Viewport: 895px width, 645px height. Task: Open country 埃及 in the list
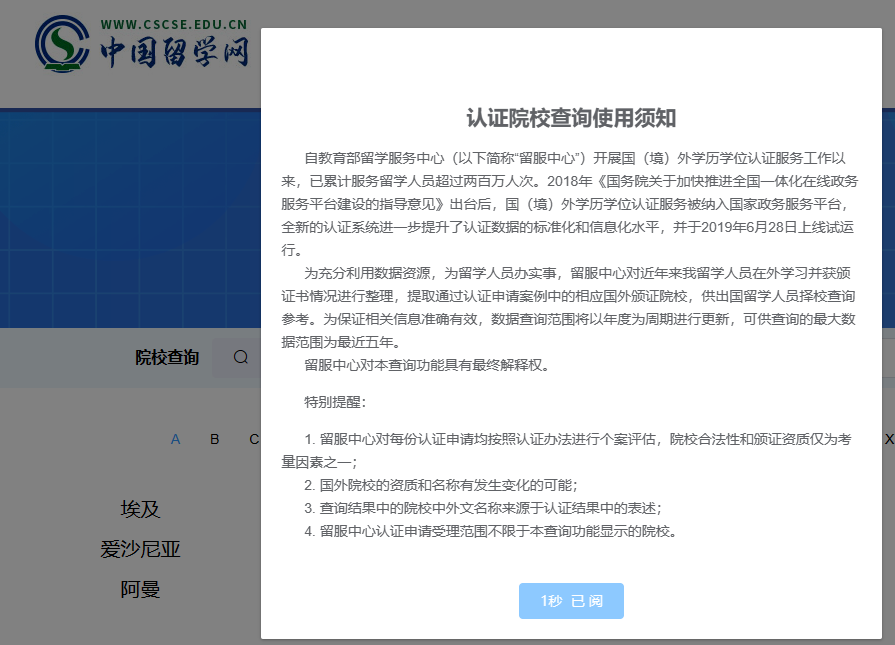pos(140,509)
